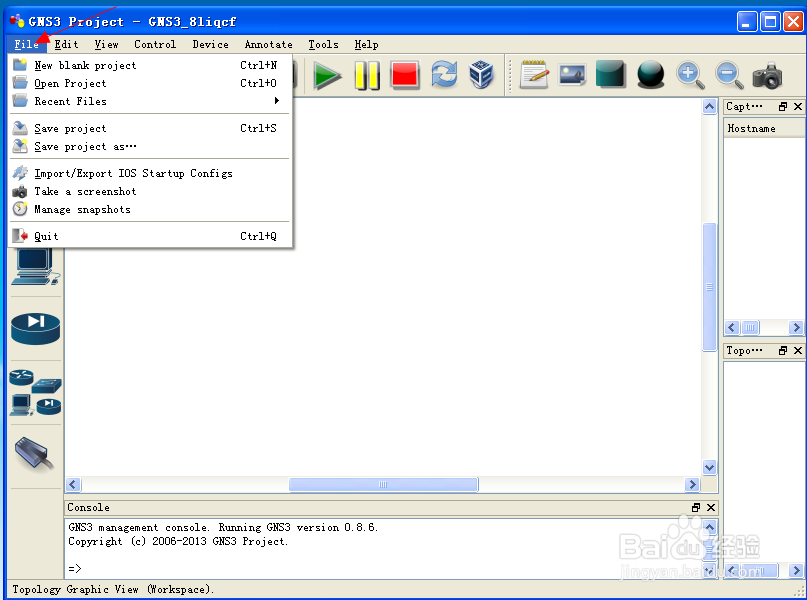Choose New blank project from File menu
Screen dimensions: 807x600
coord(150,65)
